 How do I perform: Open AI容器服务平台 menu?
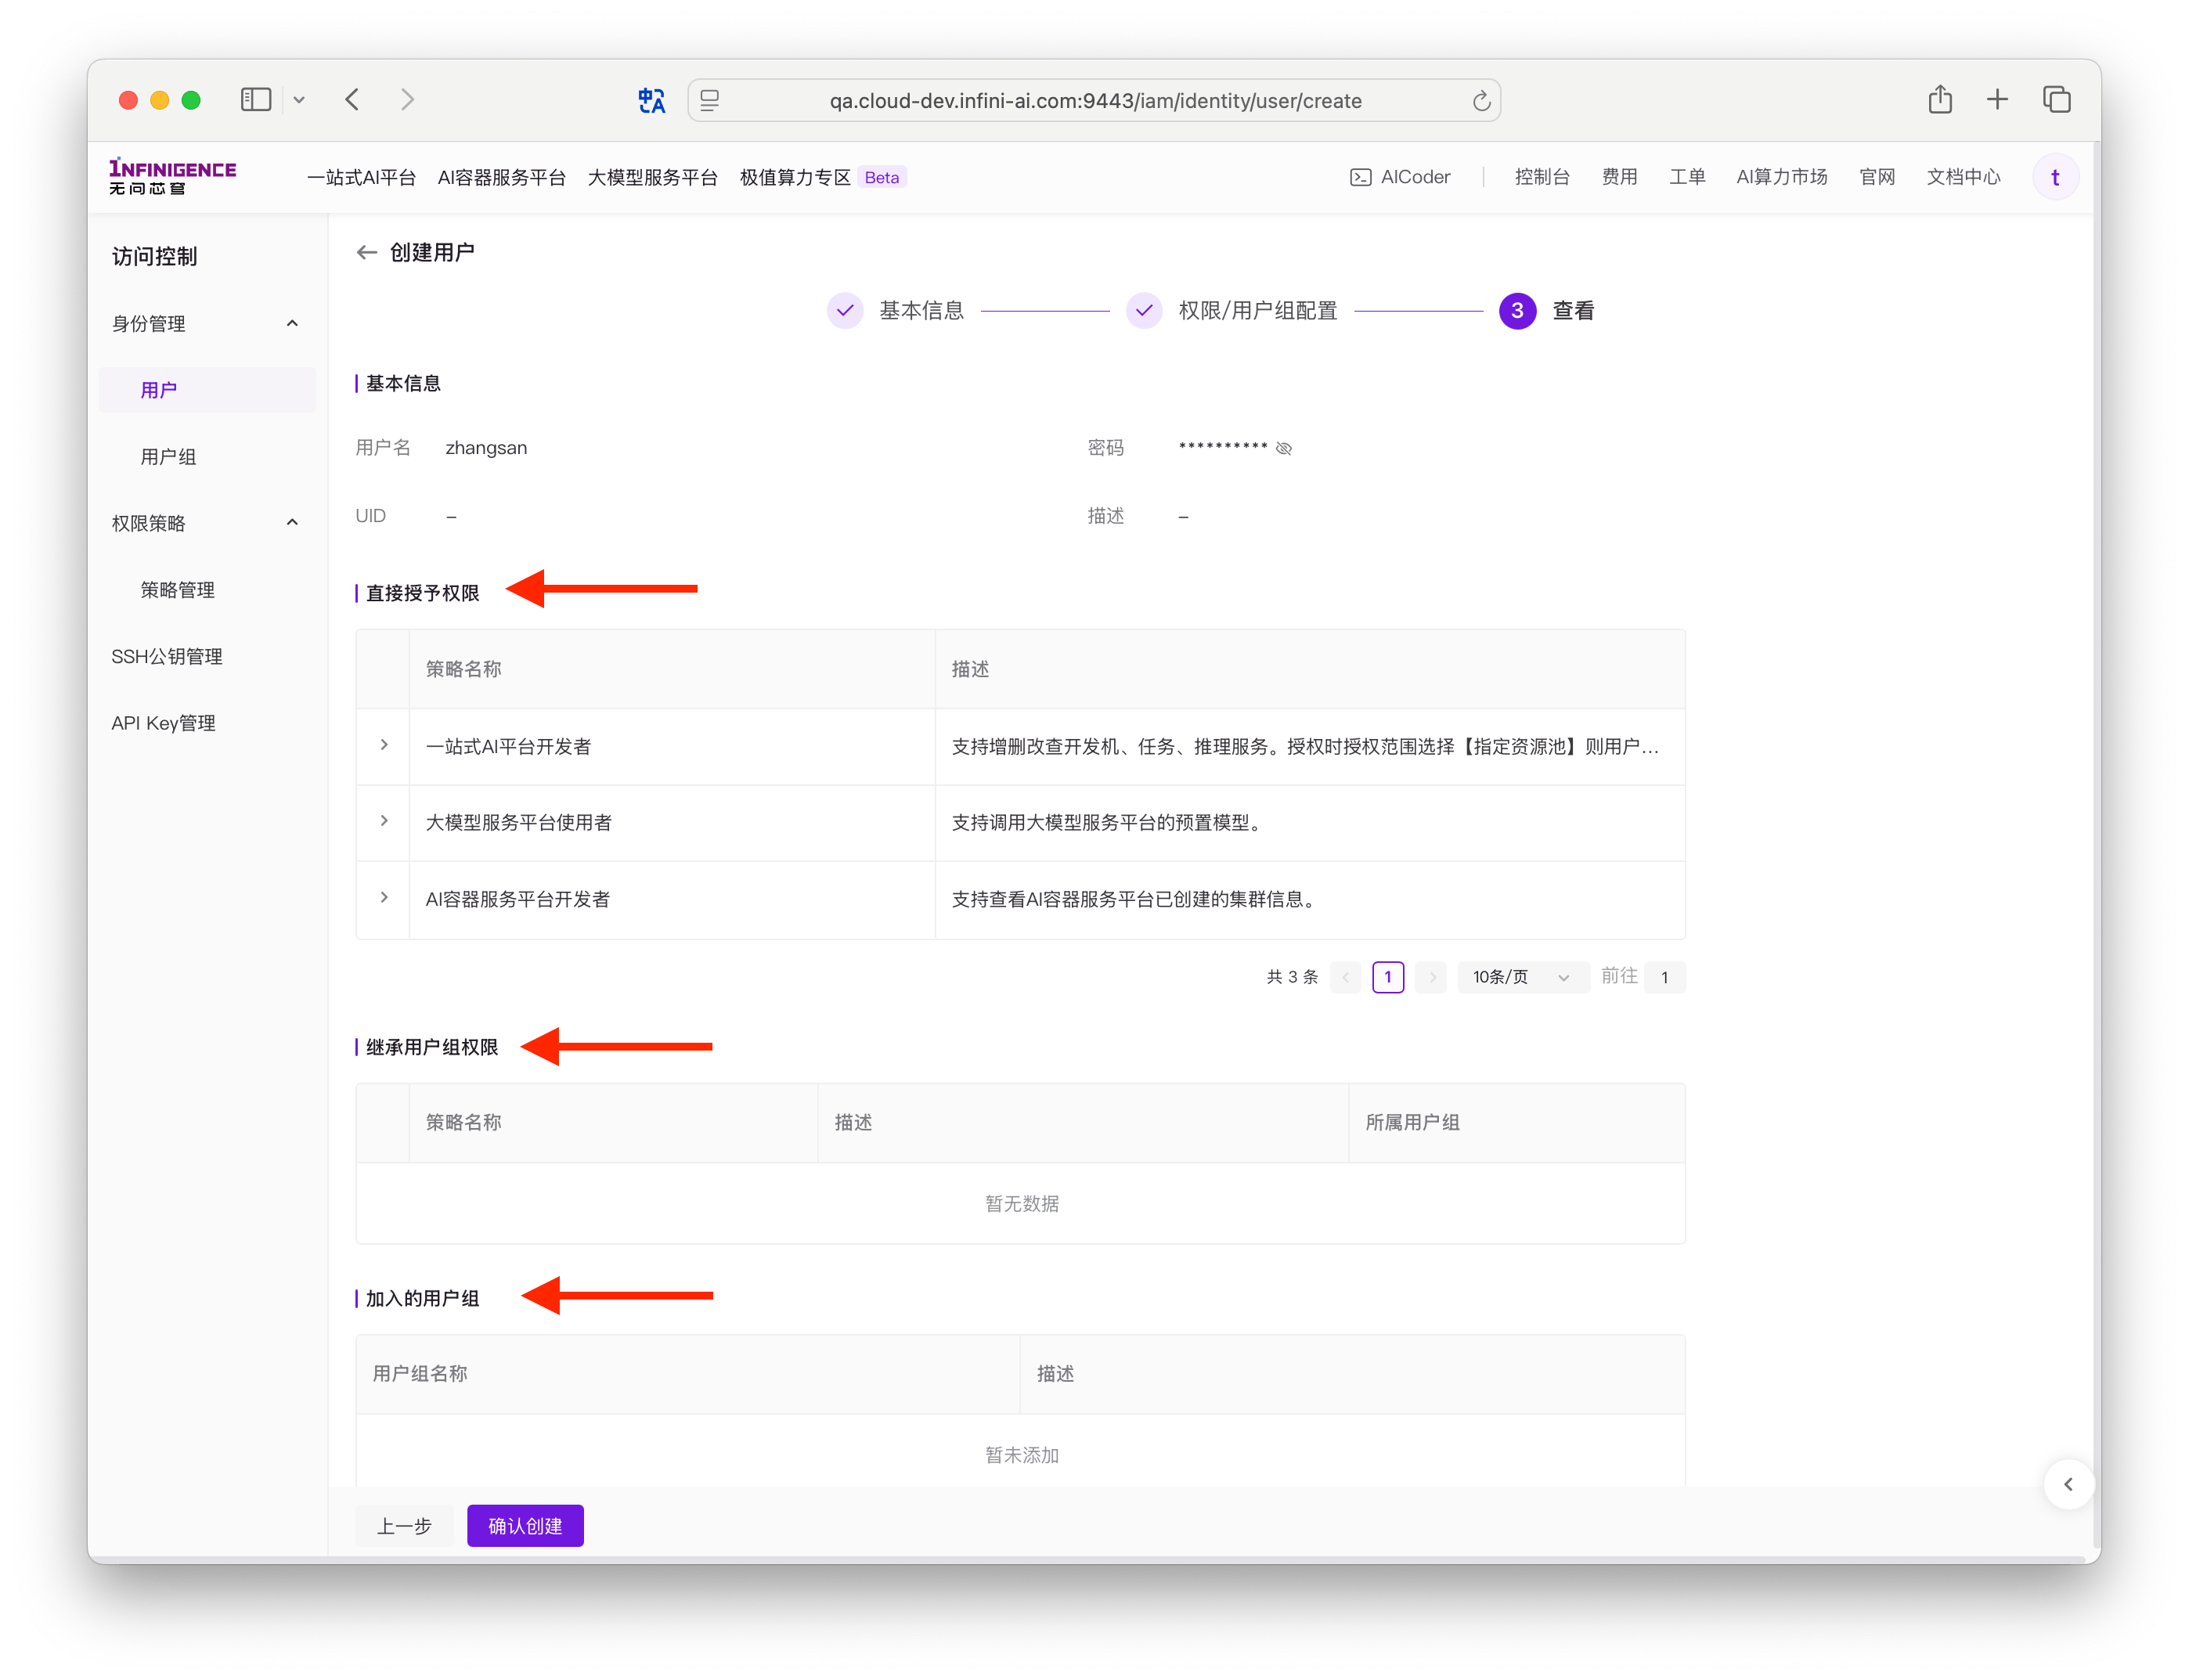tap(501, 177)
